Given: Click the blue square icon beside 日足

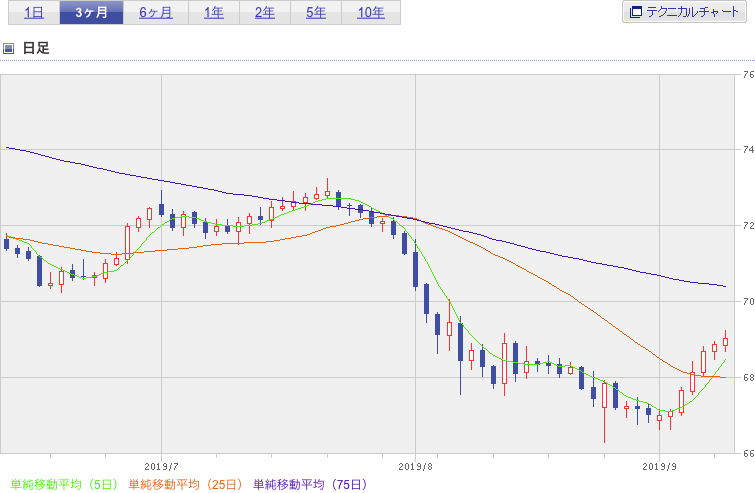Looking at the screenshot, I should [9, 48].
